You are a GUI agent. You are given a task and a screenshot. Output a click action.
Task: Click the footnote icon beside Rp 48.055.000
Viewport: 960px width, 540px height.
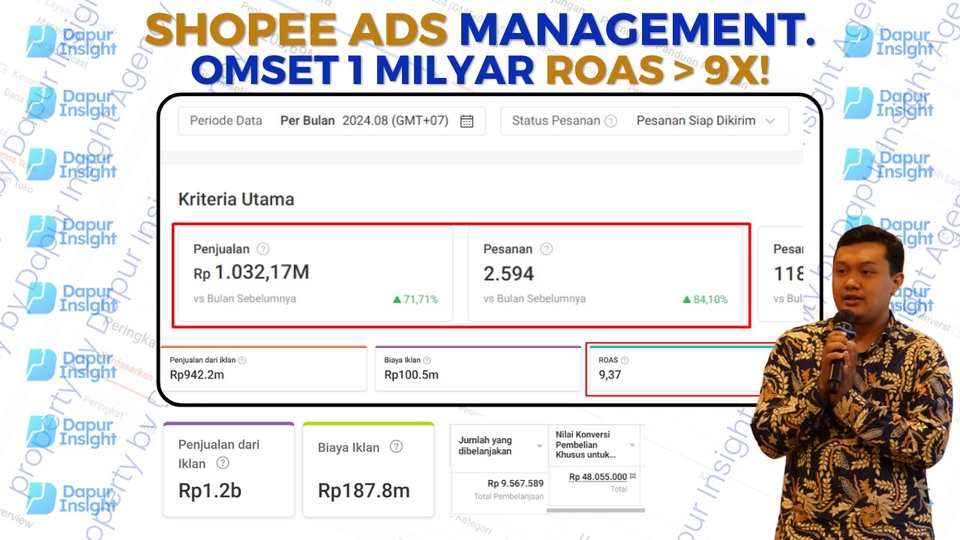633,476
